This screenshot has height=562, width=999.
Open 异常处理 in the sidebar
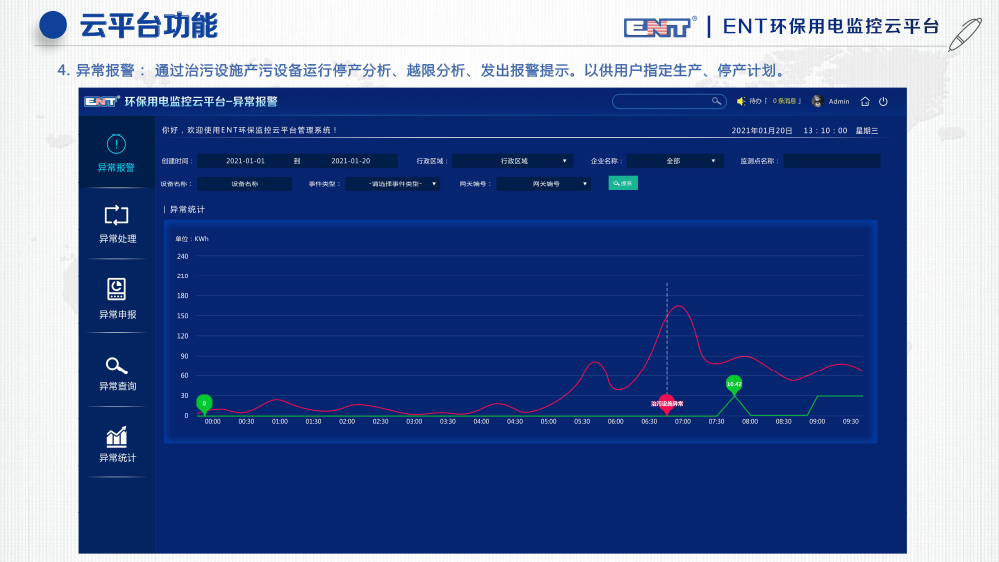click(x=117, y=224)
